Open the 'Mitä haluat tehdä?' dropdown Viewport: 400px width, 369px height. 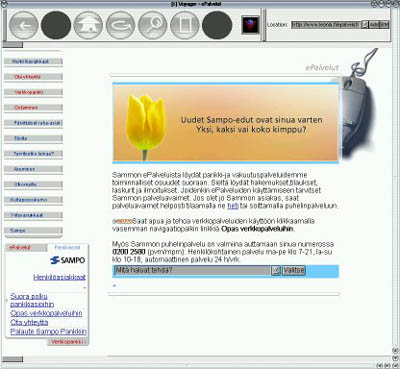pos(197,270)
